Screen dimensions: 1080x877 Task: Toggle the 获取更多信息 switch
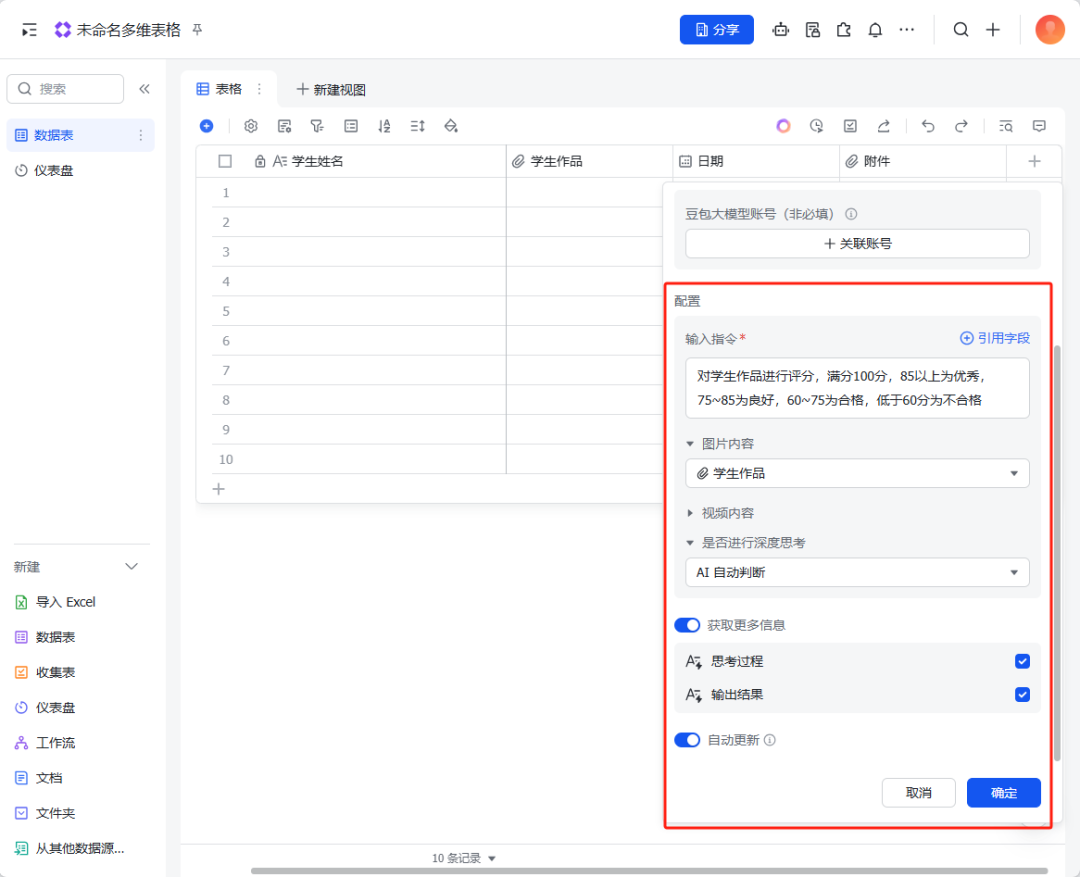coord(687,625)
